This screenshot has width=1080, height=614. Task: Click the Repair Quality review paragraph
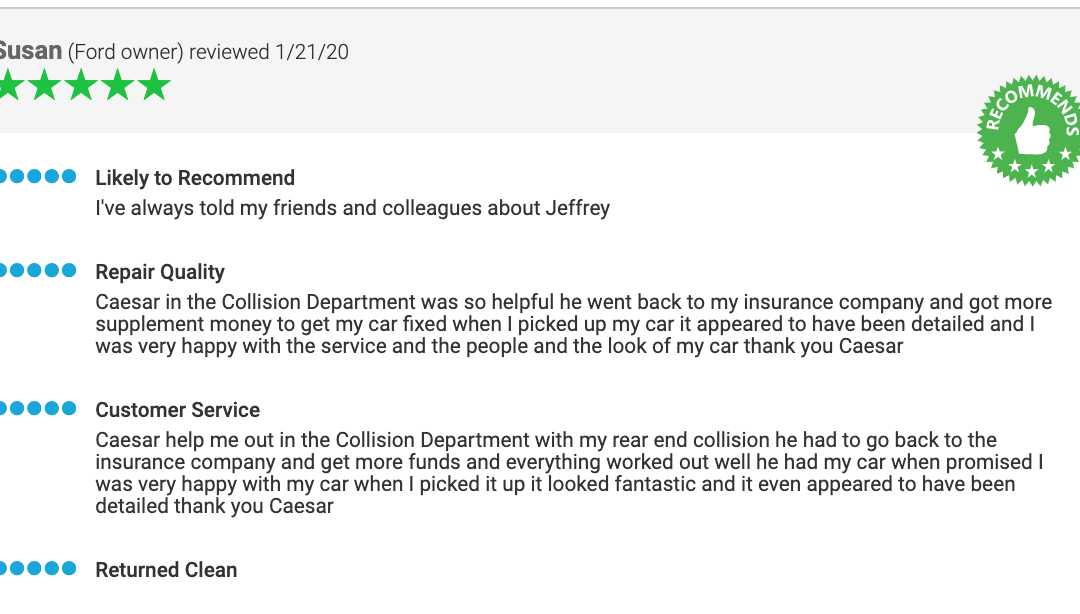coord(574,324)
